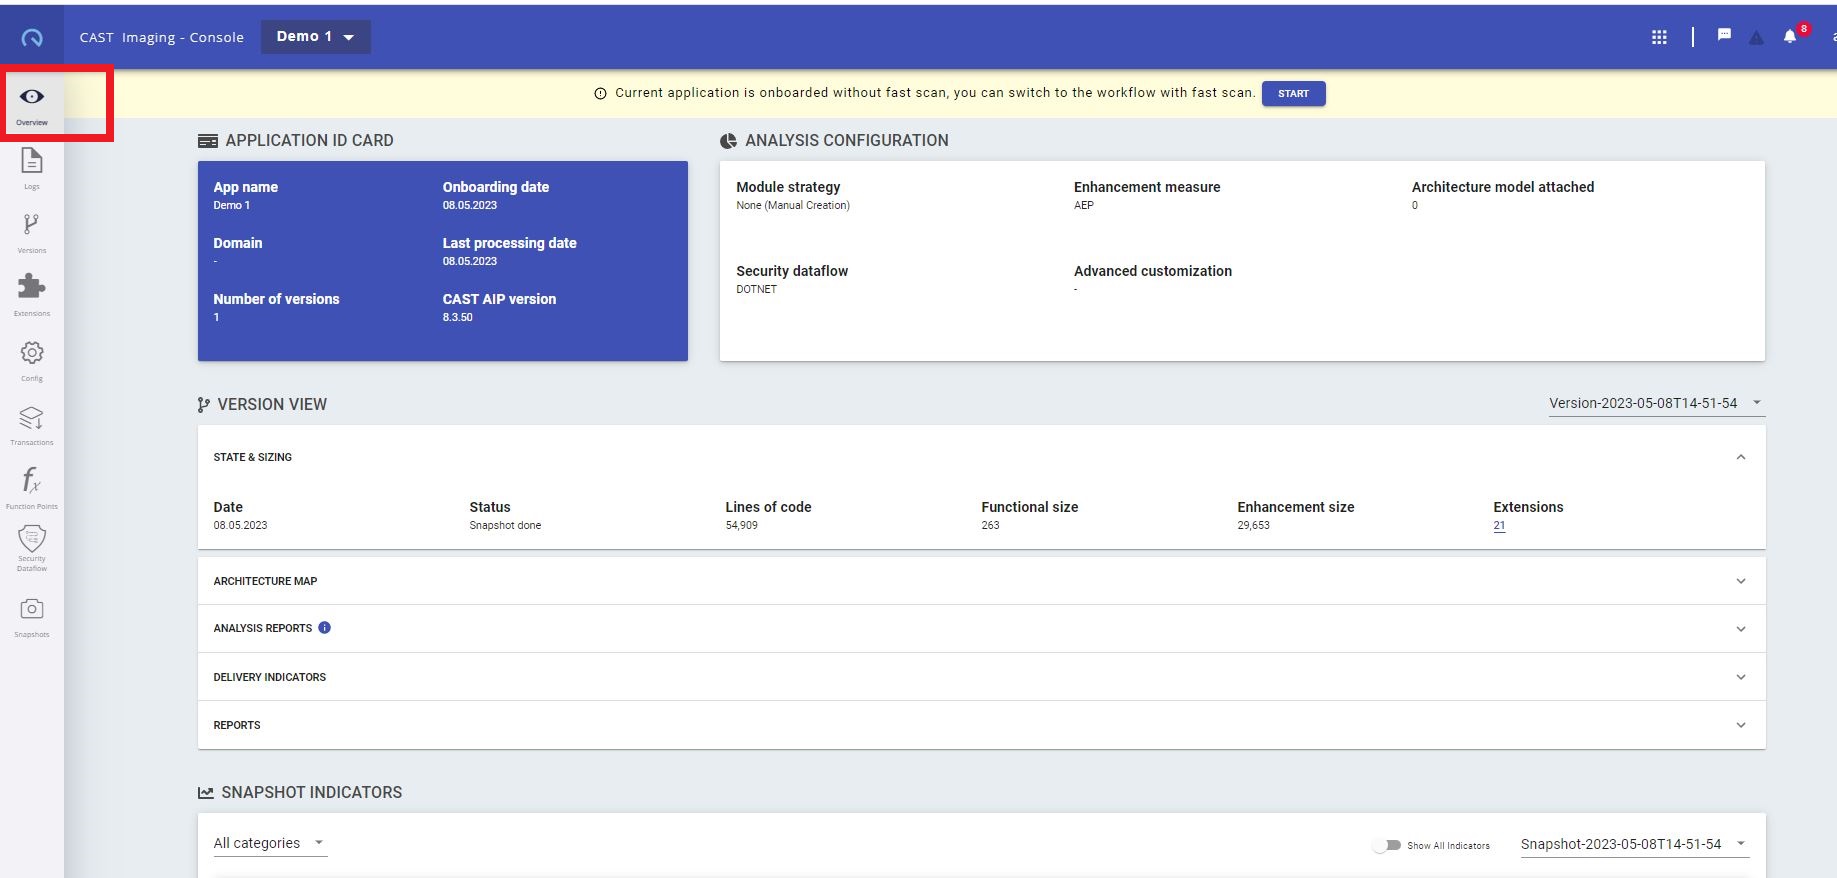1837x878 pixels.
Task: Click Security dataflow value DOTNET
Action: tap(756, 289)
